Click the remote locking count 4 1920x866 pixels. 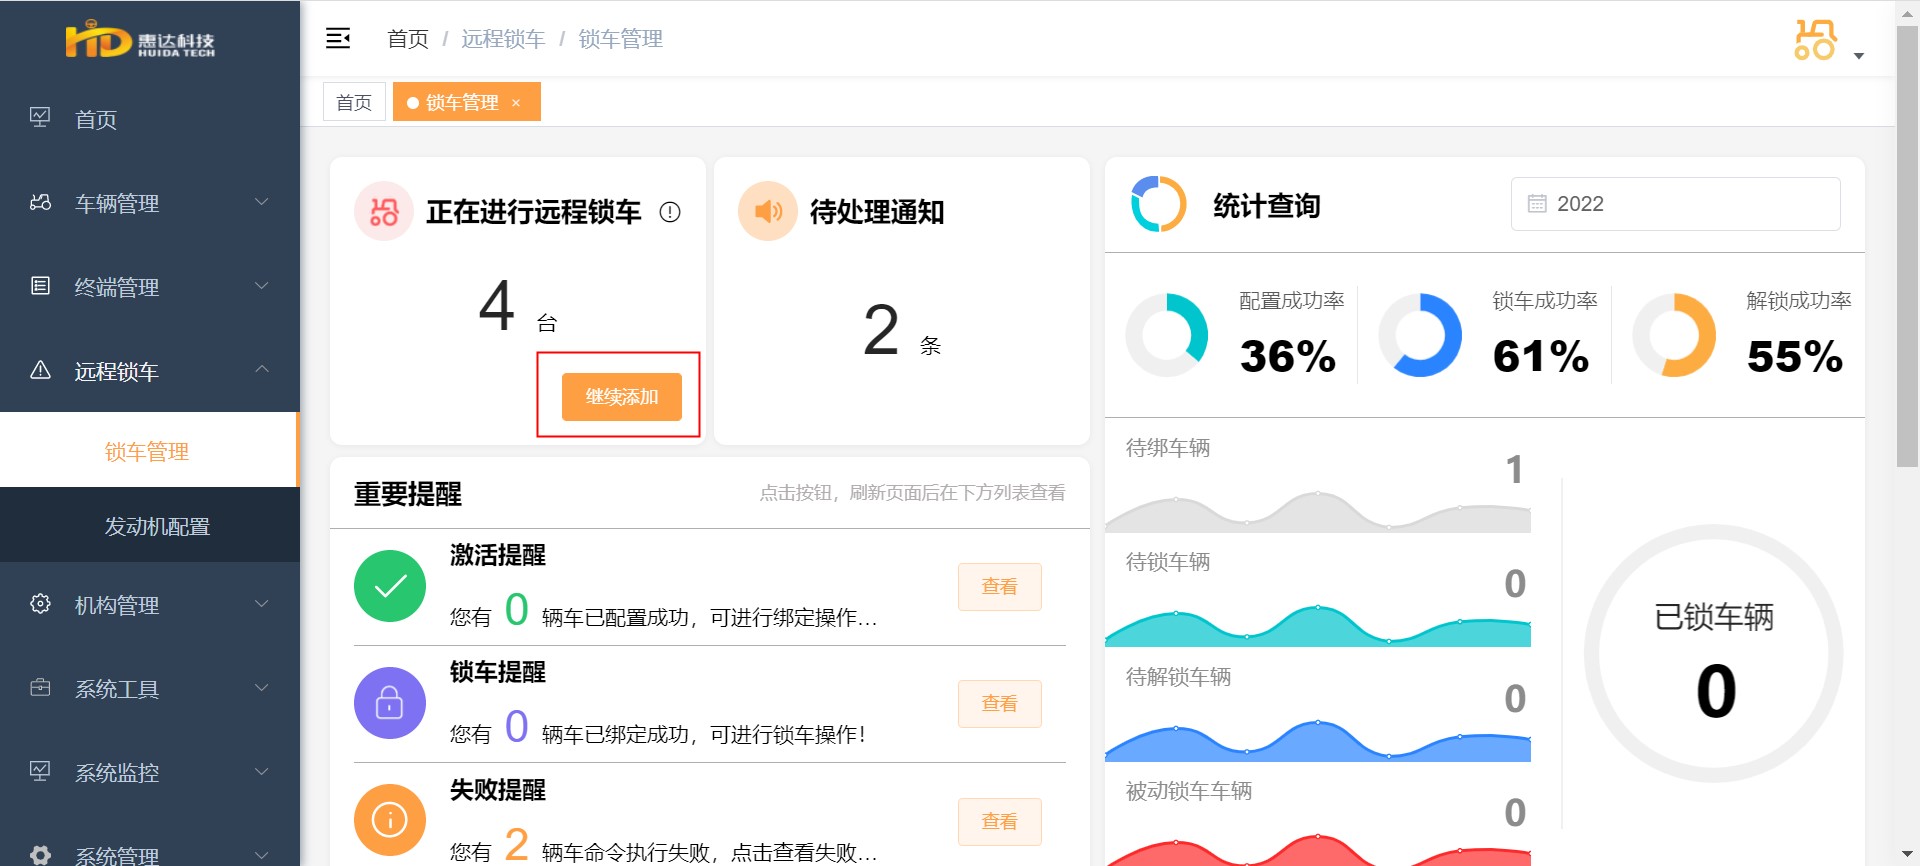pyautogui.click(x=497, y=305)
